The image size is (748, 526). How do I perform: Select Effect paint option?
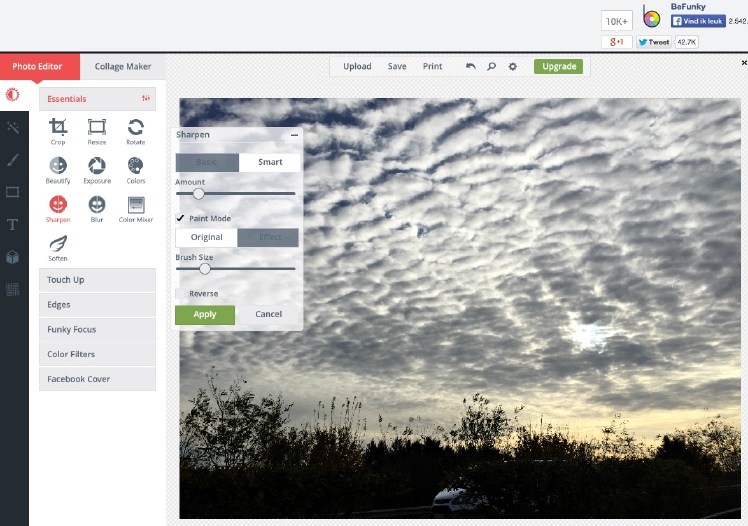(268, 237)
